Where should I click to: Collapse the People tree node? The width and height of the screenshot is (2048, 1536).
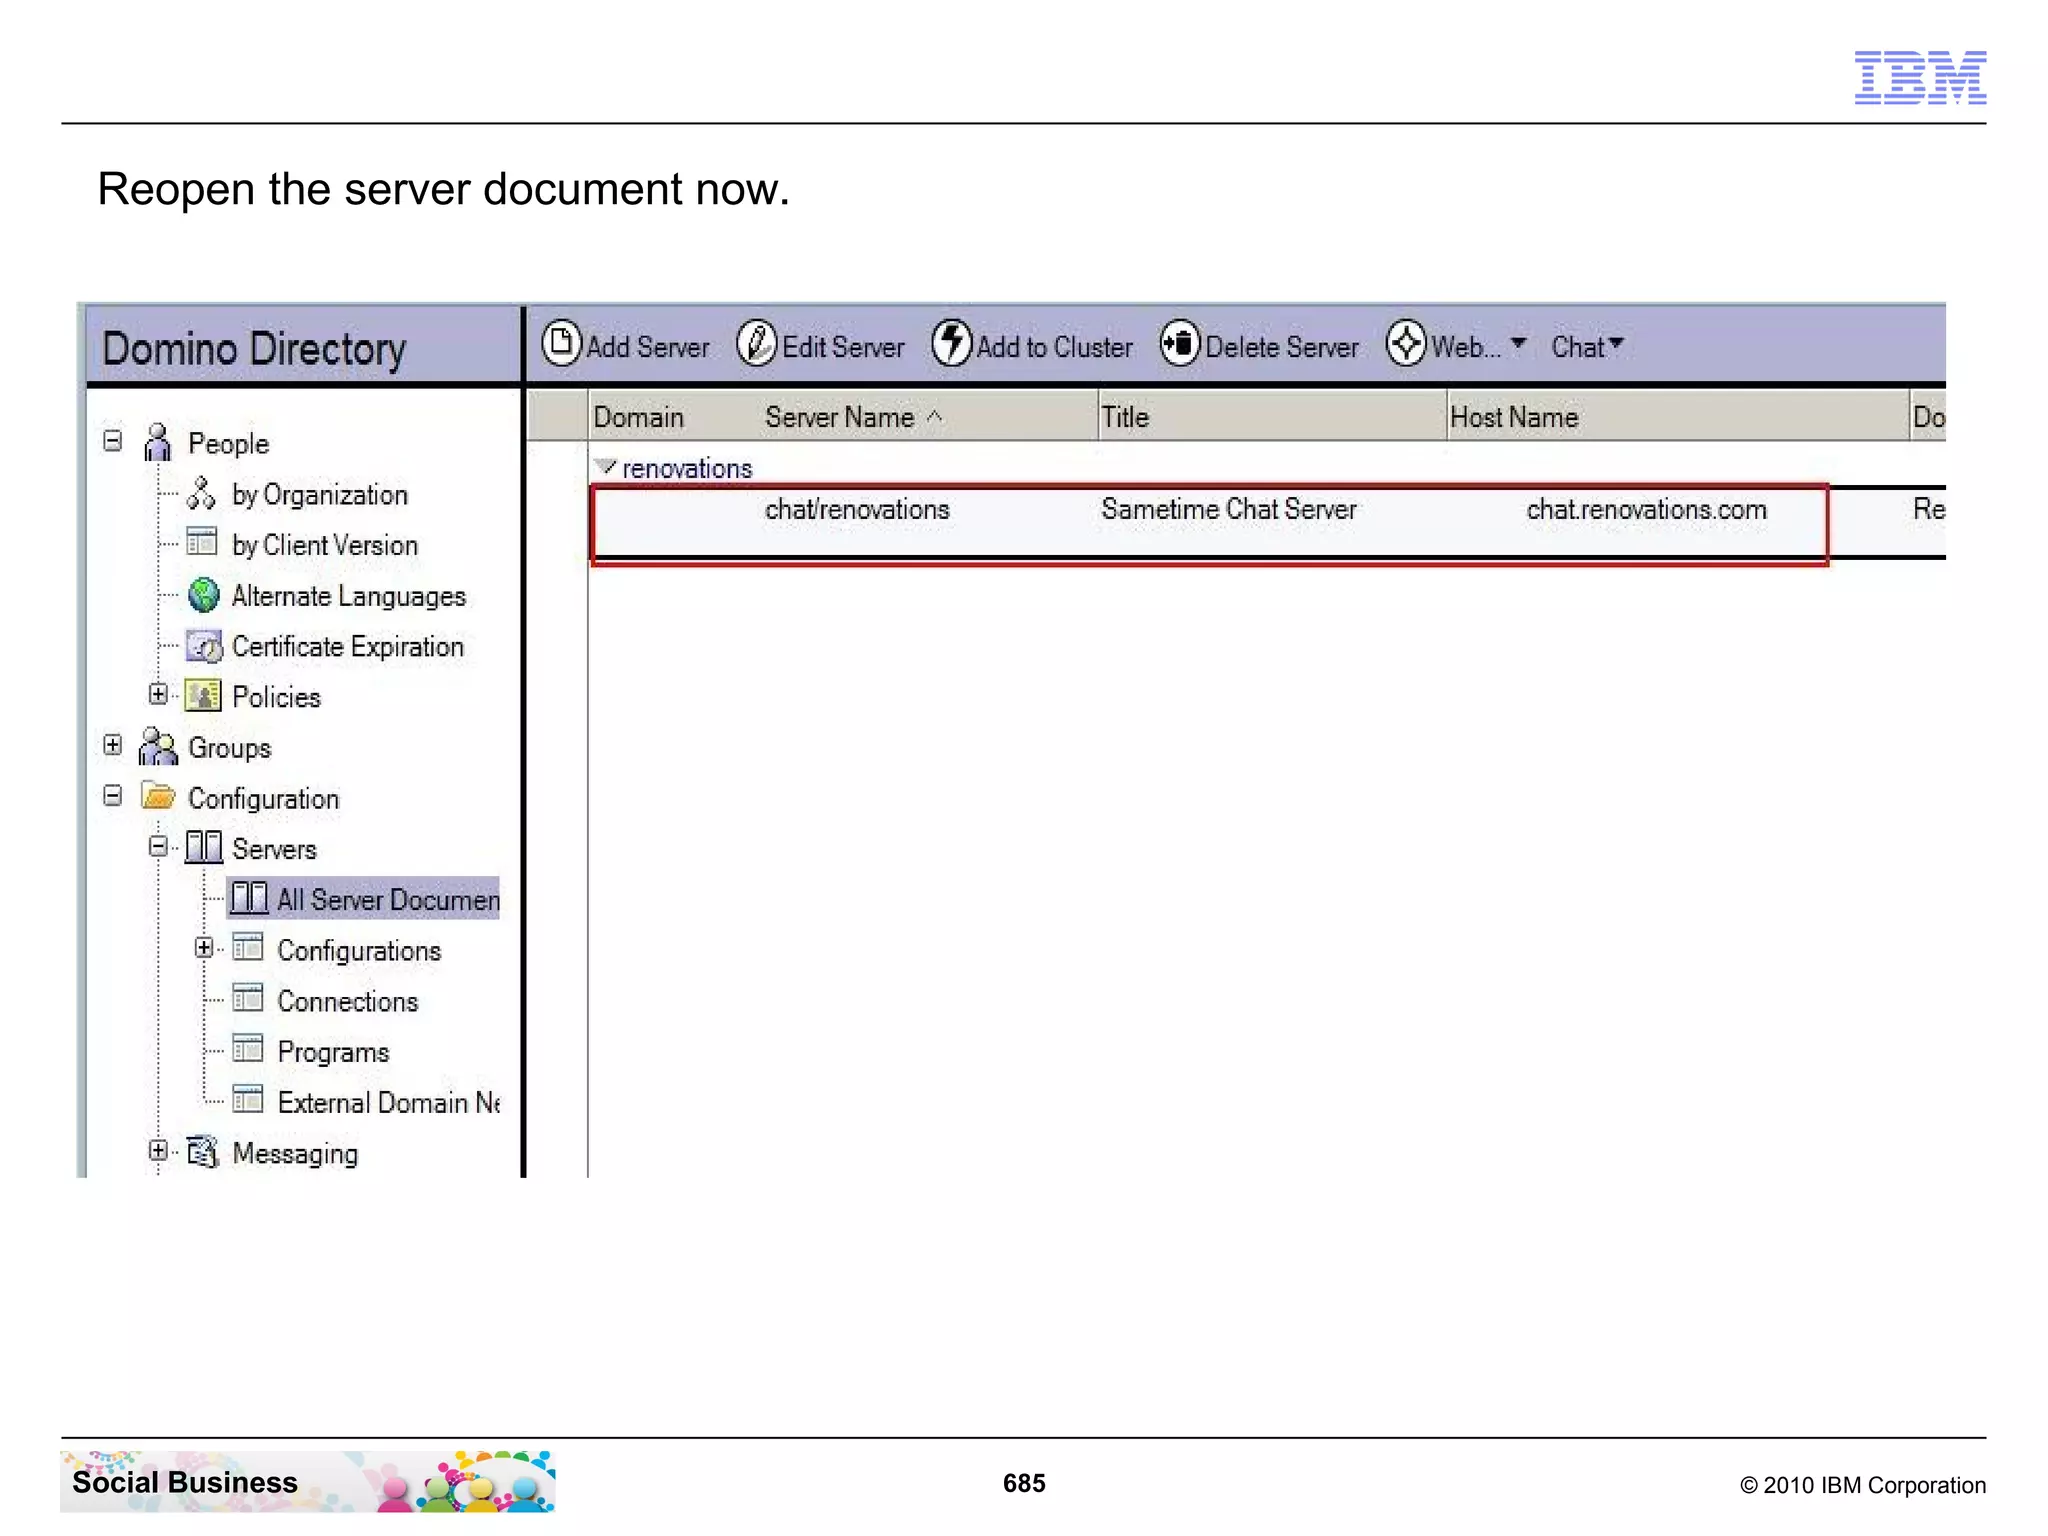[113, 441]
